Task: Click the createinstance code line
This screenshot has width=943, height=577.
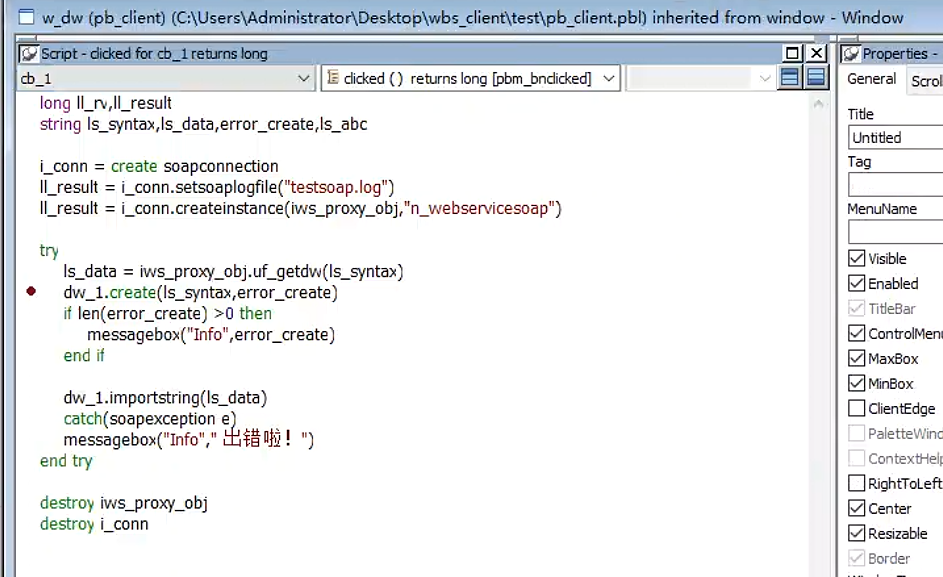Action: pos(300,209)
